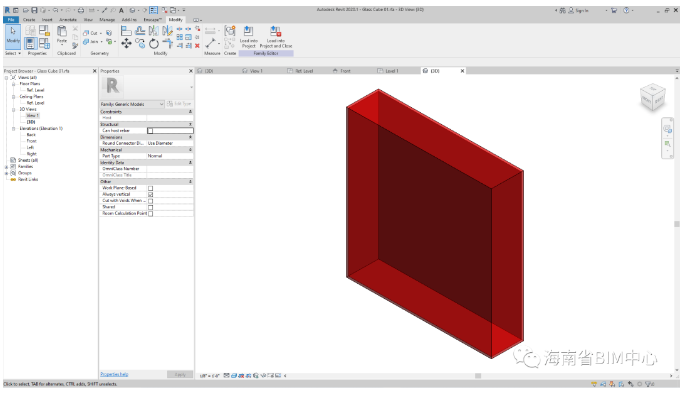This screenshot has height=395, width=688.
Task: Collapse the 3D Views tree node
Action: [14, 109]
